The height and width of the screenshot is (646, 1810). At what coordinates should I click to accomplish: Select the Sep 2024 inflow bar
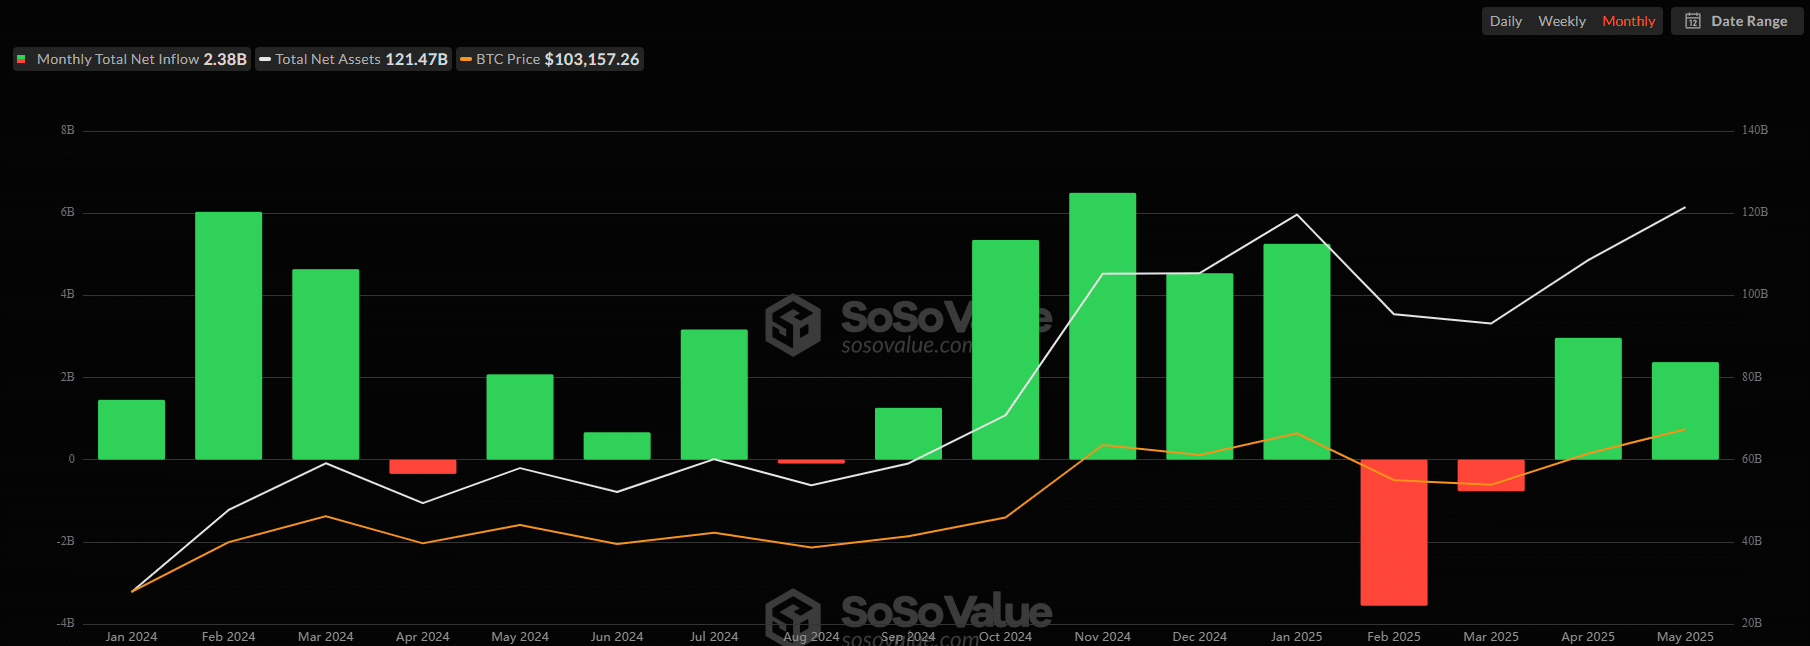tap(908, 434)
